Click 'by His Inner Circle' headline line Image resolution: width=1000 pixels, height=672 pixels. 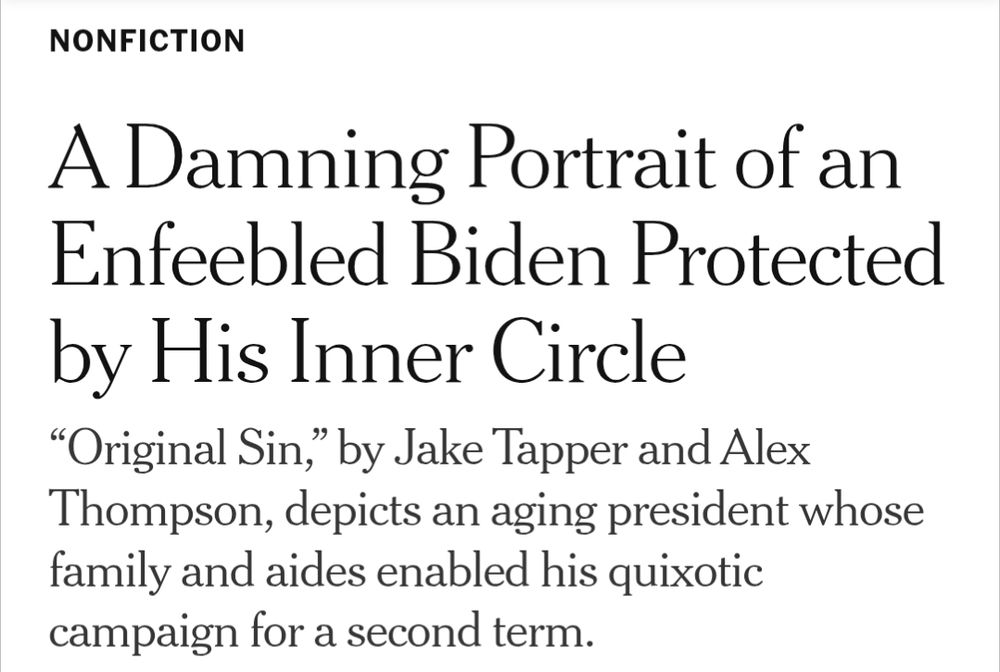click(x=368, y=353)
